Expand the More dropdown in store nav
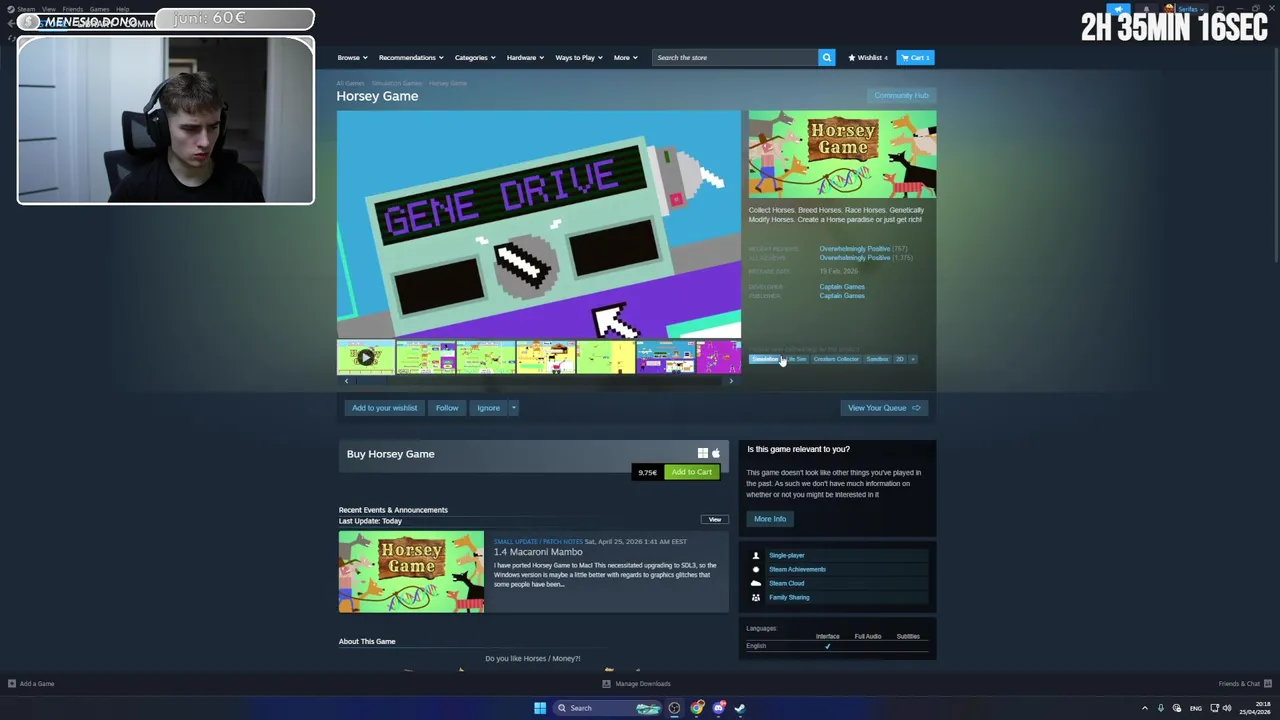Viewport: 1280px width, 720px height. pos(626,57)
